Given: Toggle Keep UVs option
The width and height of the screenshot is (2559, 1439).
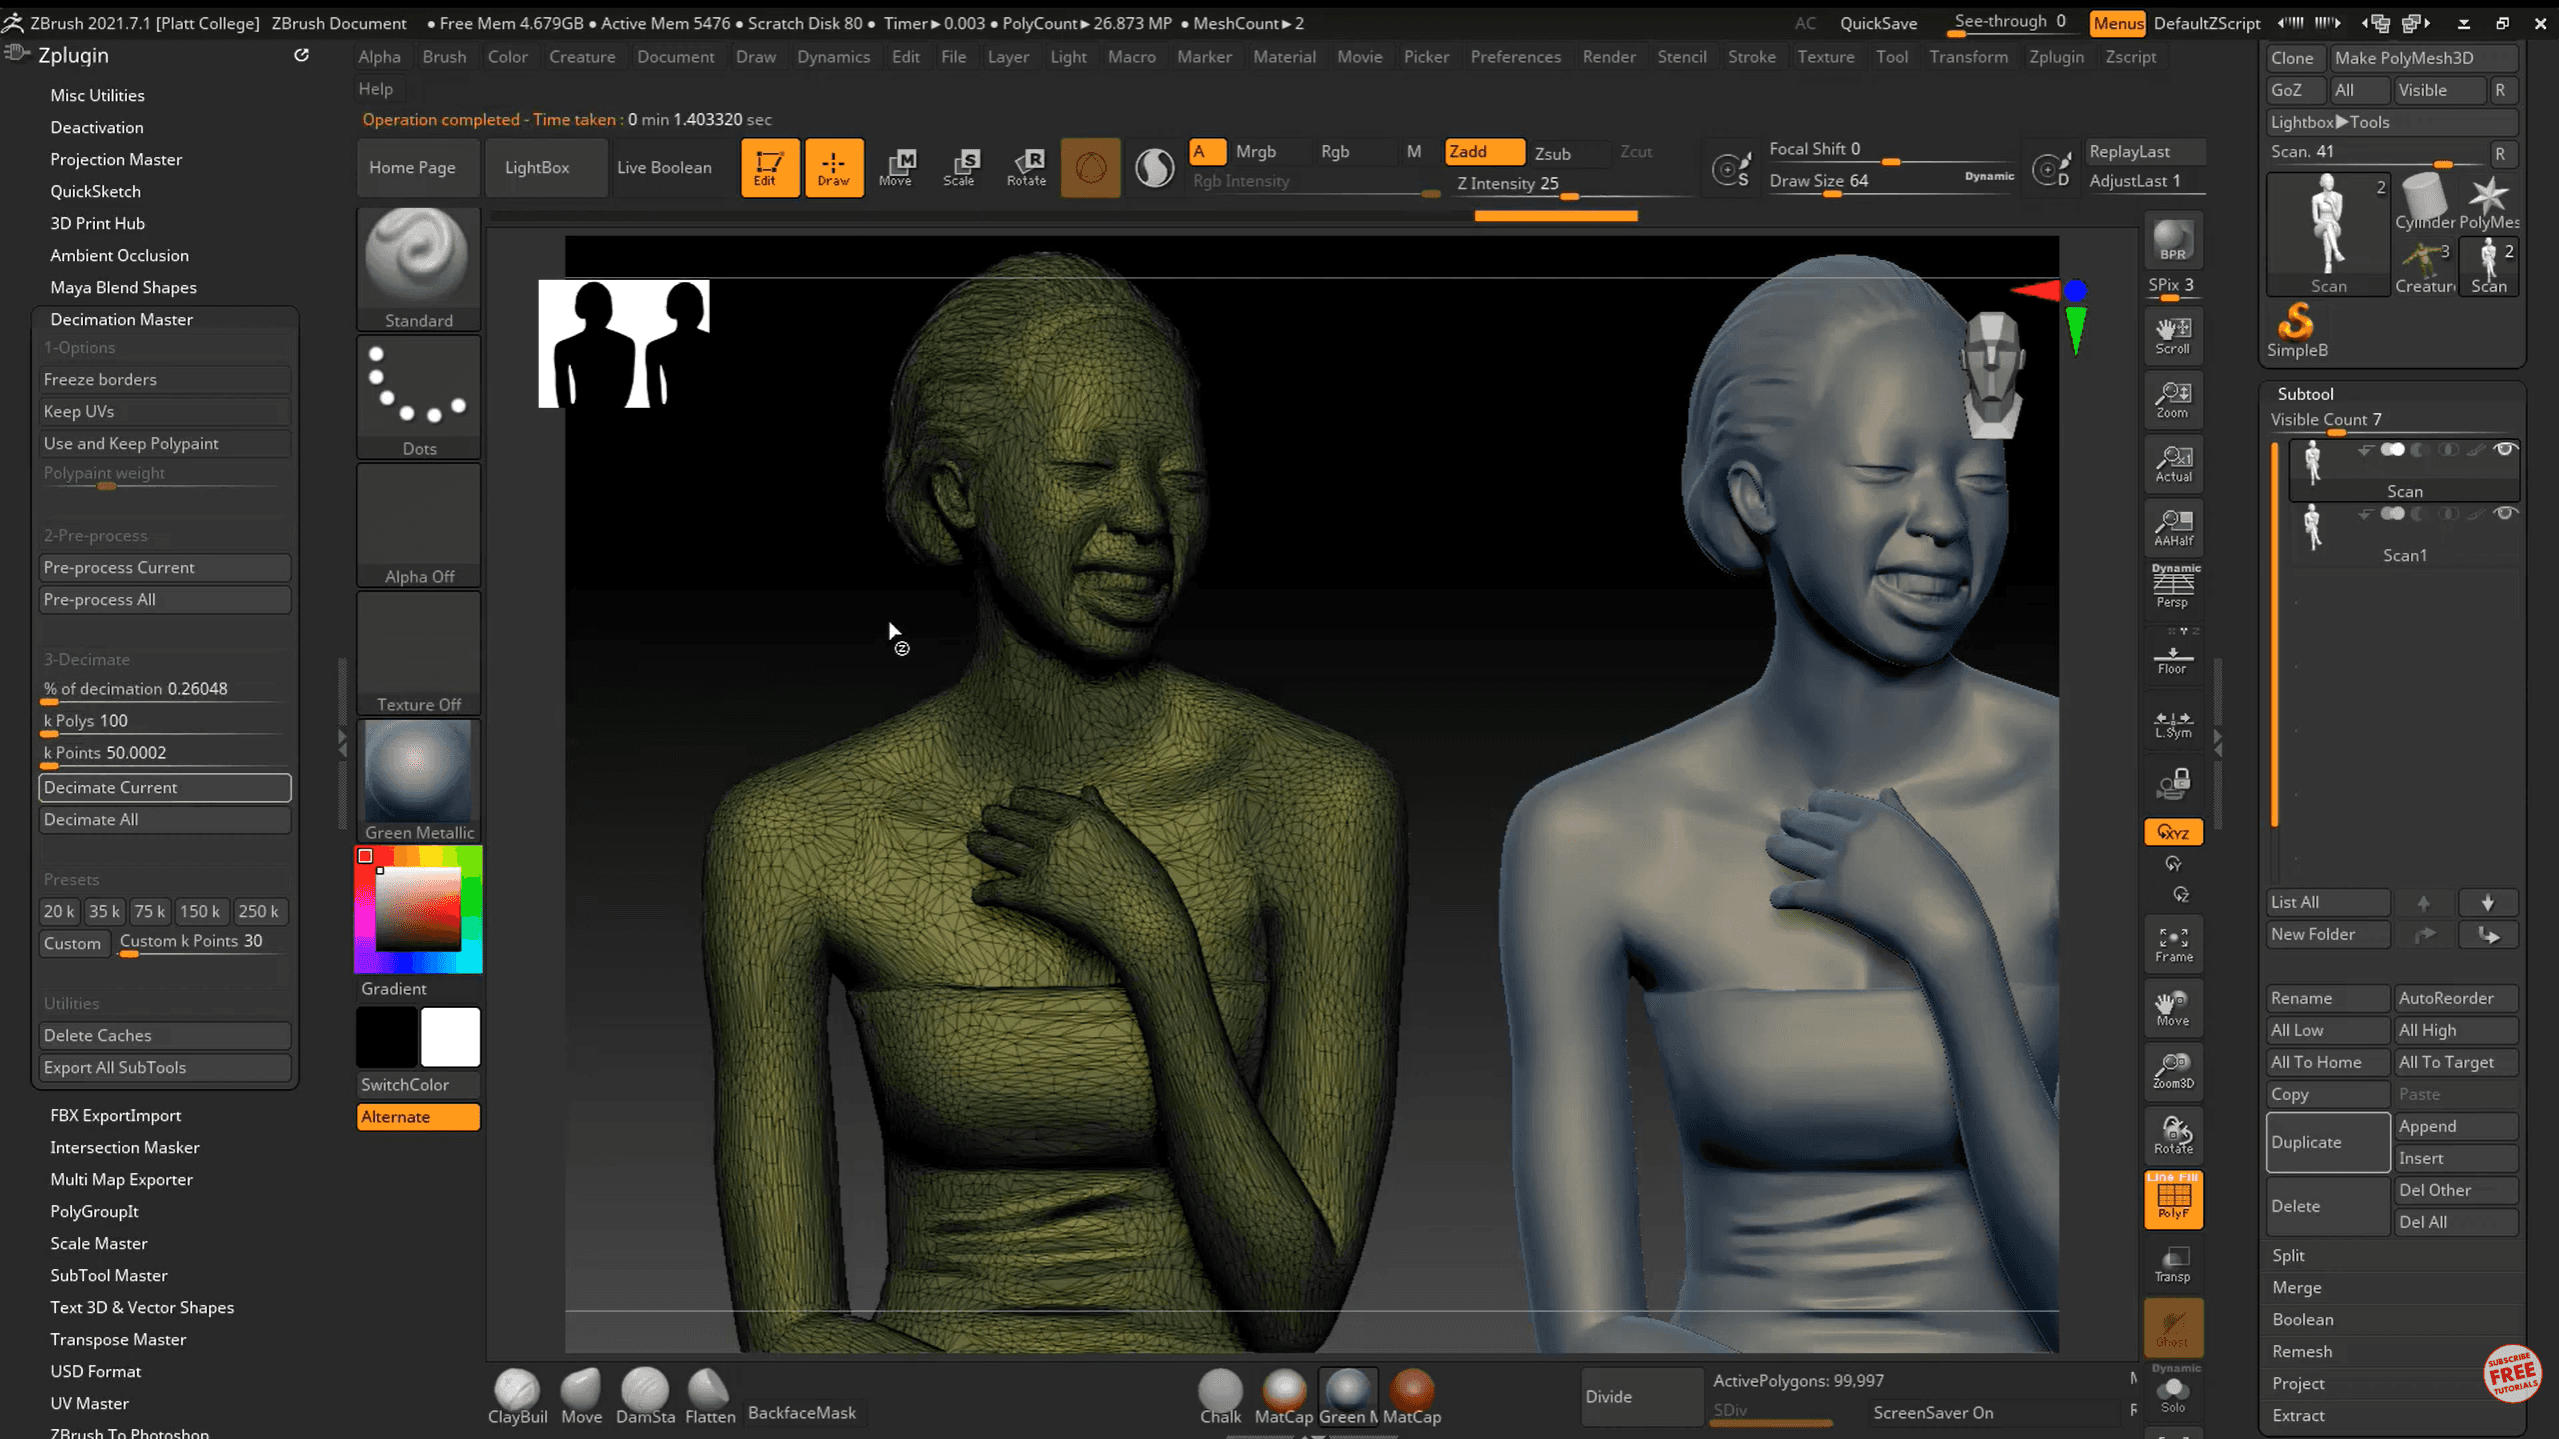Looking at the screenshot, I should pyautogui.click(x=164, y=411).
